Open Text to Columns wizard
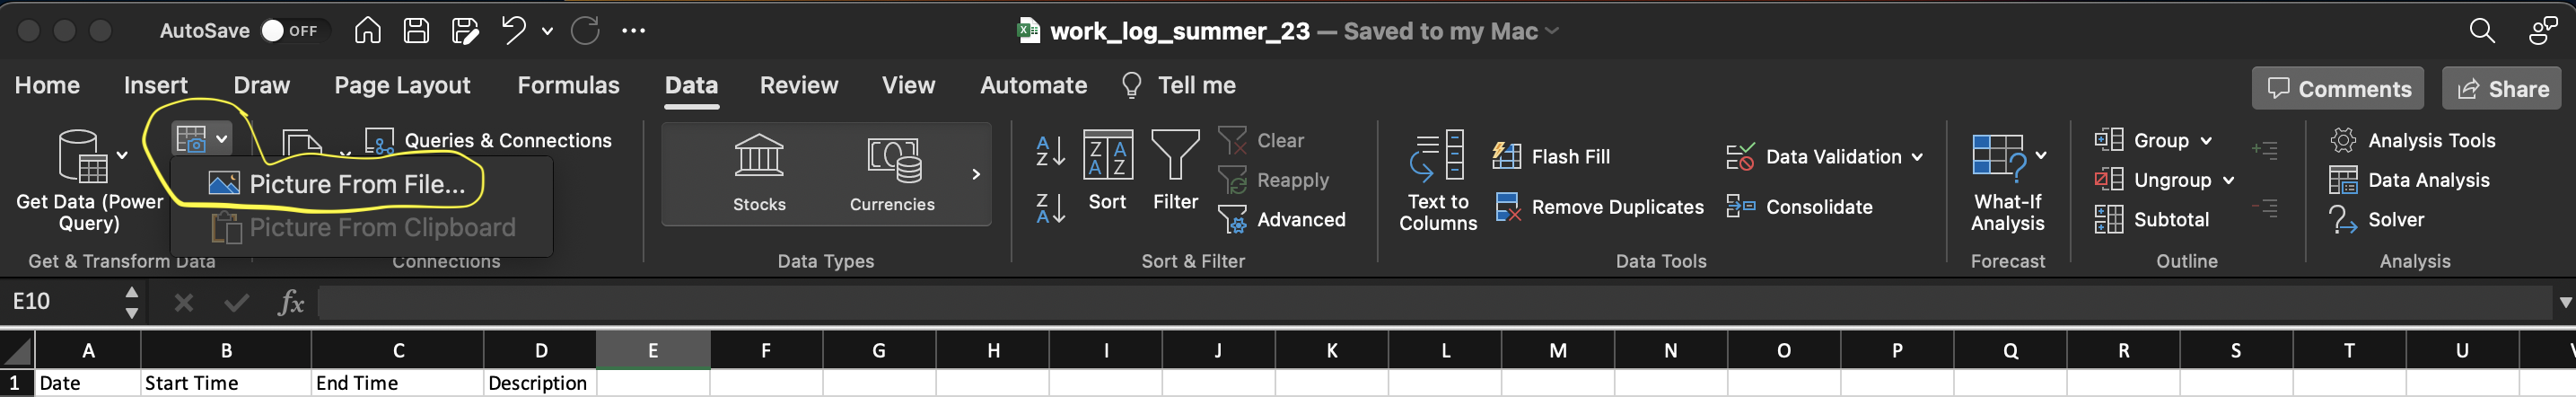 click(x=1437, y=181)
